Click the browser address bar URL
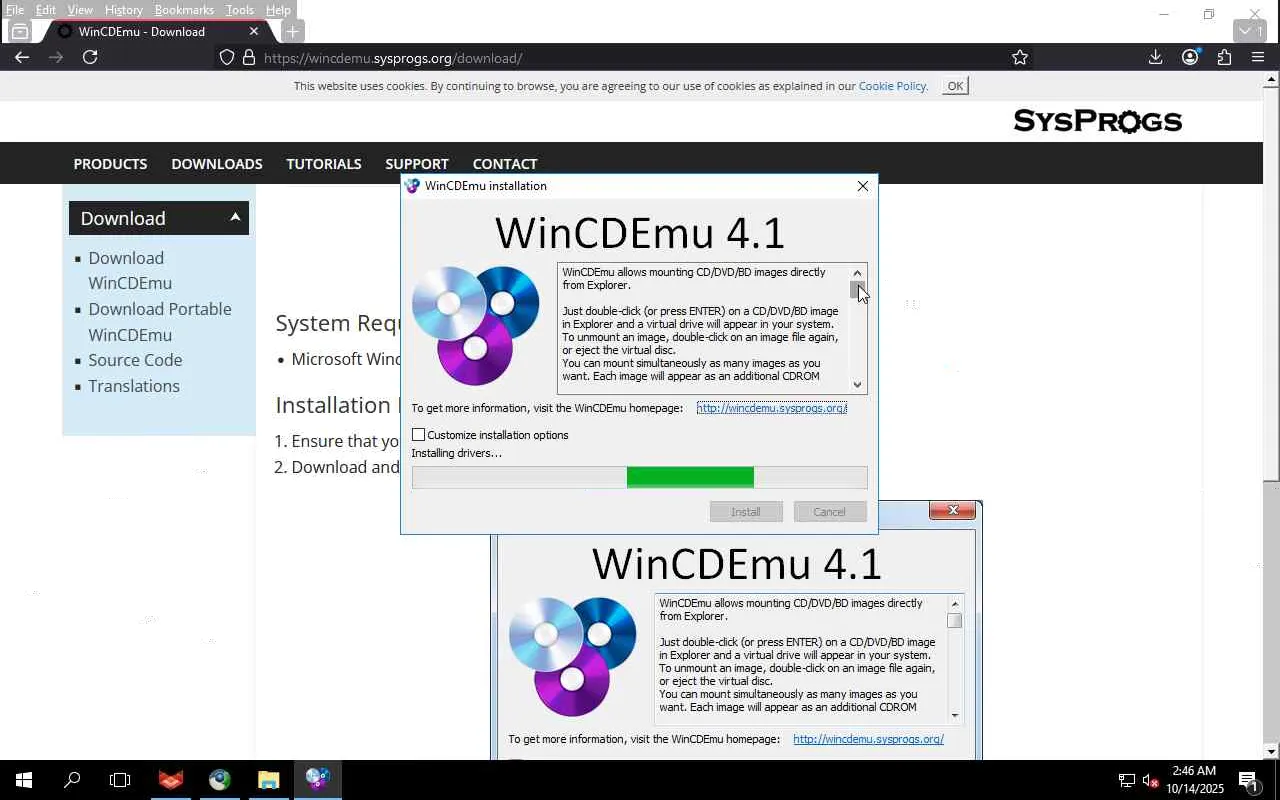 tap(393, 58)
